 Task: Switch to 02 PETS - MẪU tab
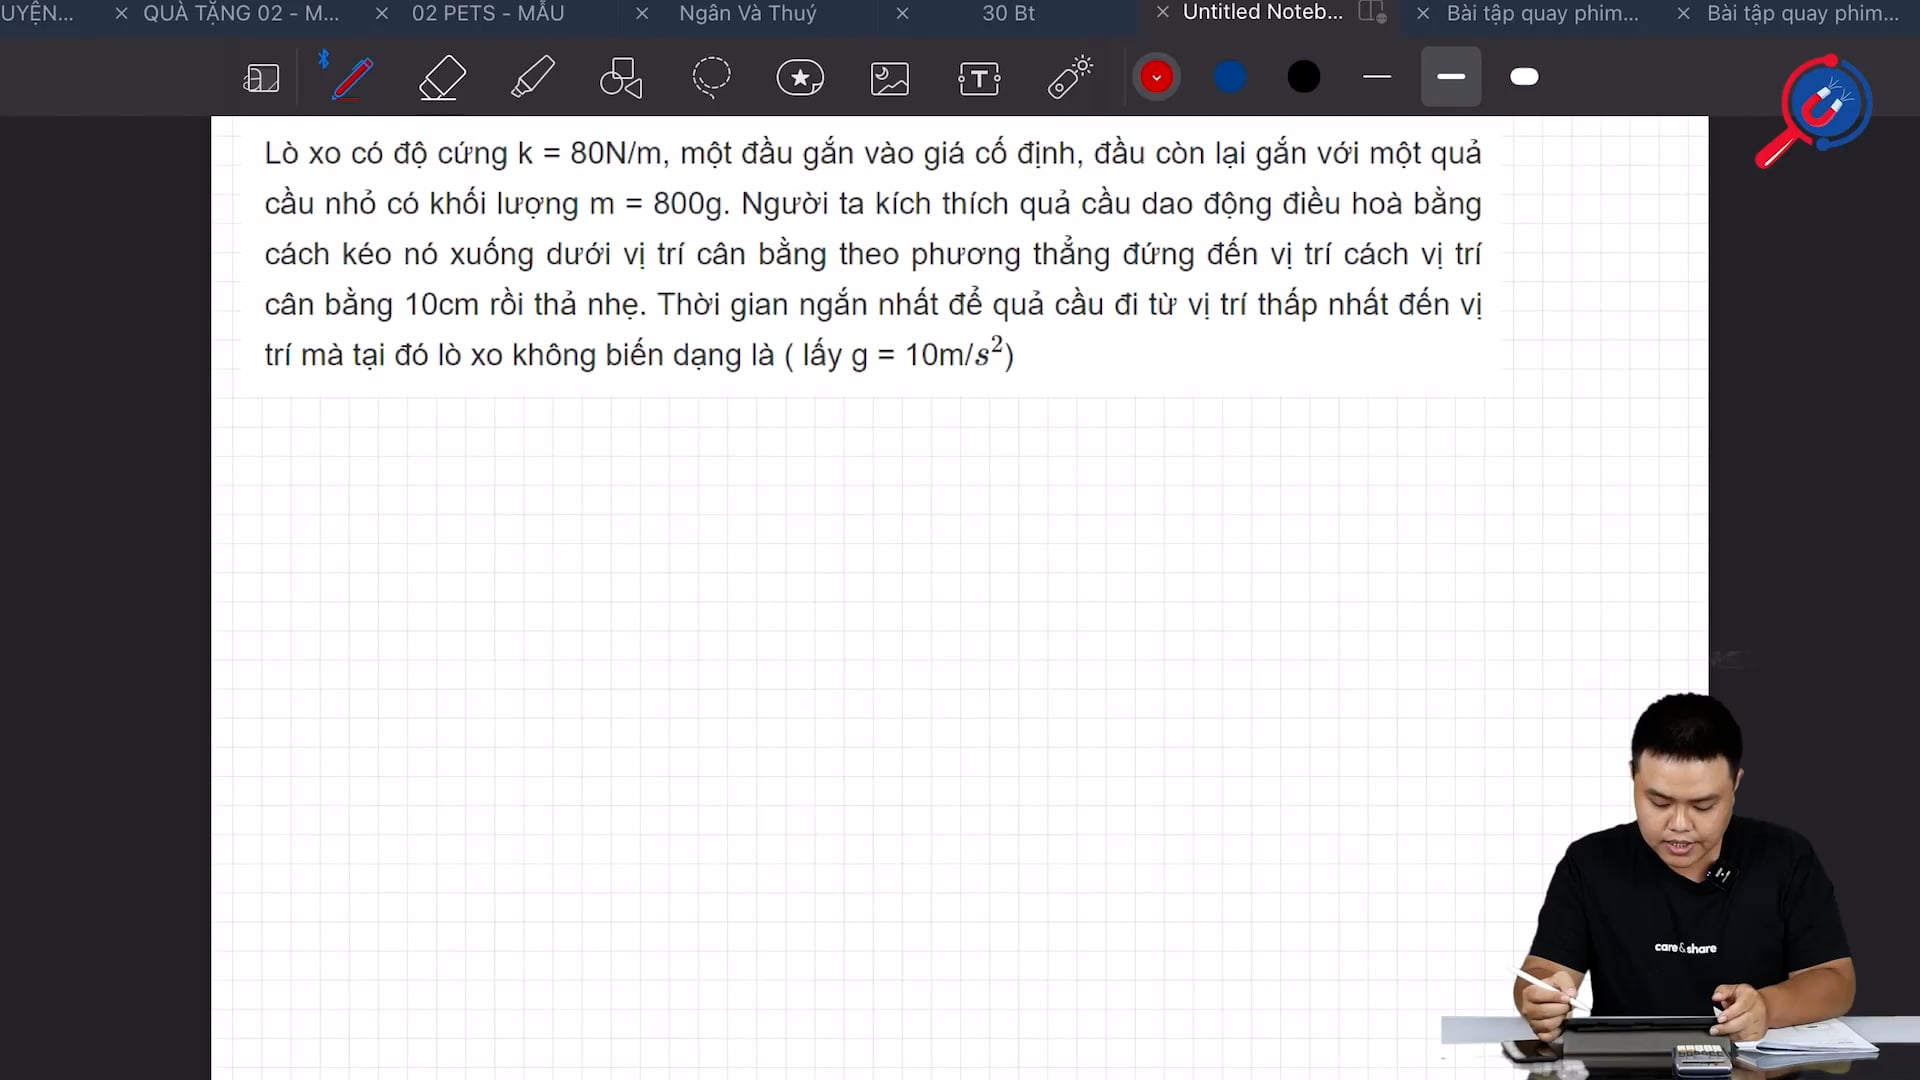[x=488, y=13]
